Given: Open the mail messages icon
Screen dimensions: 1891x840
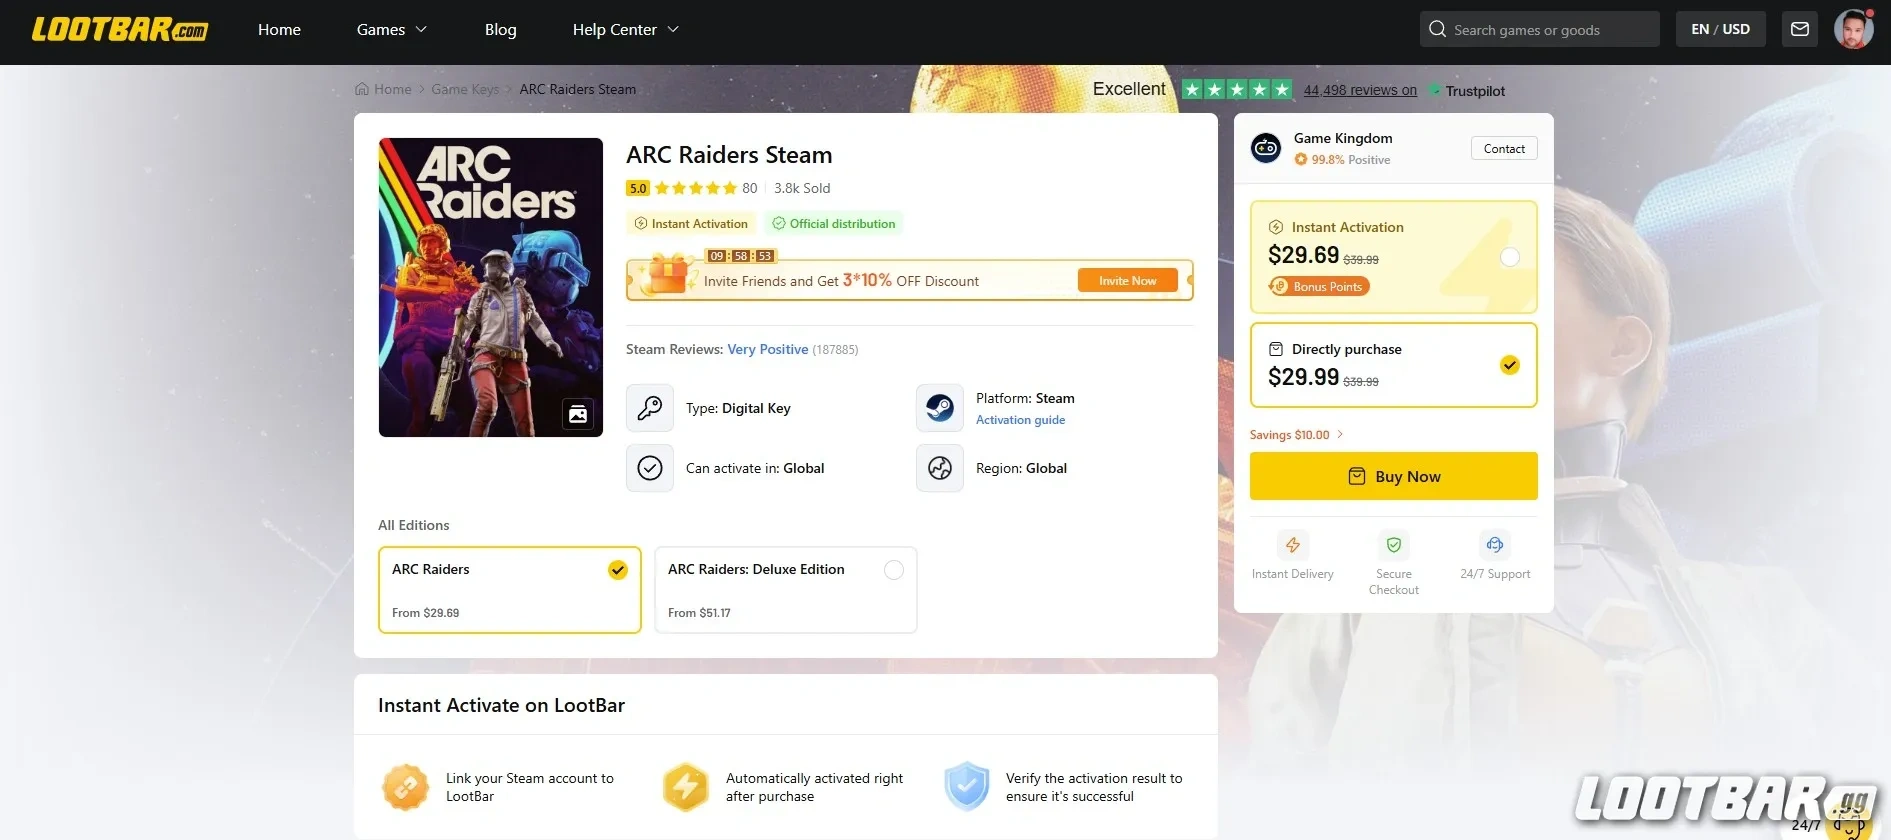Looking at the screenshot, I should (x=1800, y=29).
